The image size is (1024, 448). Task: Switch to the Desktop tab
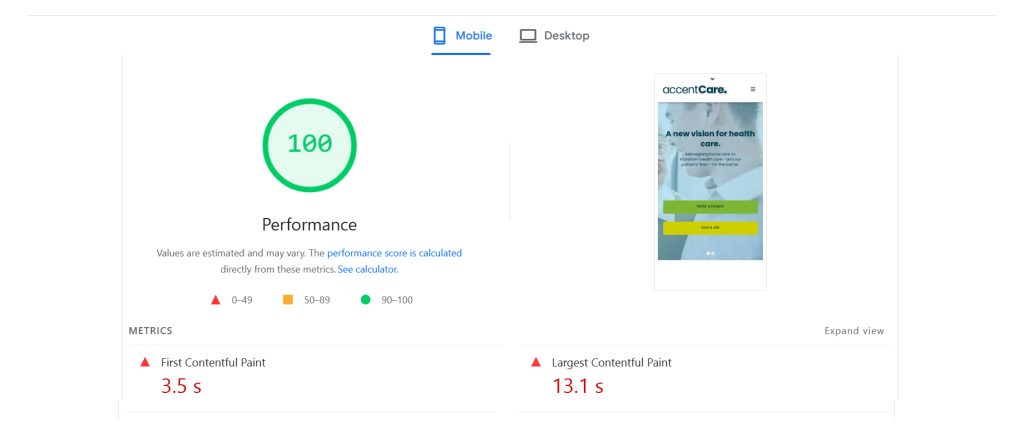pos(554,36)
